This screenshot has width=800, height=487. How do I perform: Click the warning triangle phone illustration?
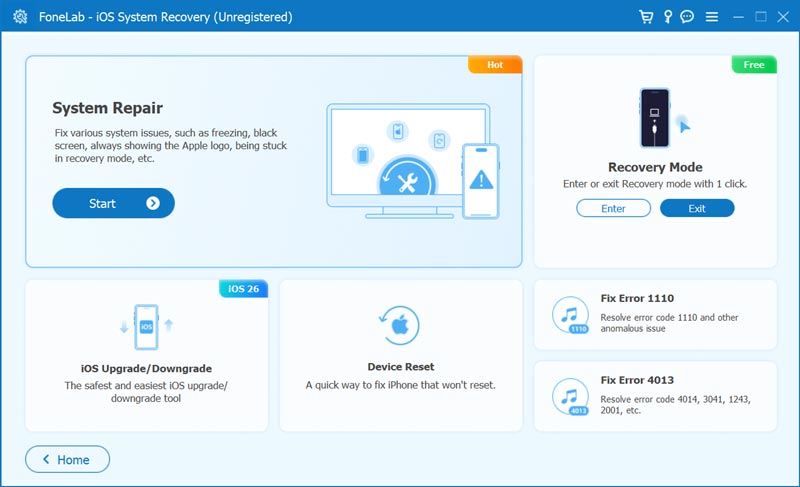click(480, 181)
